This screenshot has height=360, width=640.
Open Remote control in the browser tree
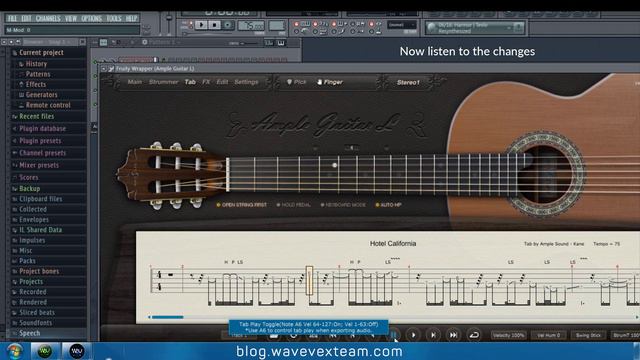click(48, 105)
